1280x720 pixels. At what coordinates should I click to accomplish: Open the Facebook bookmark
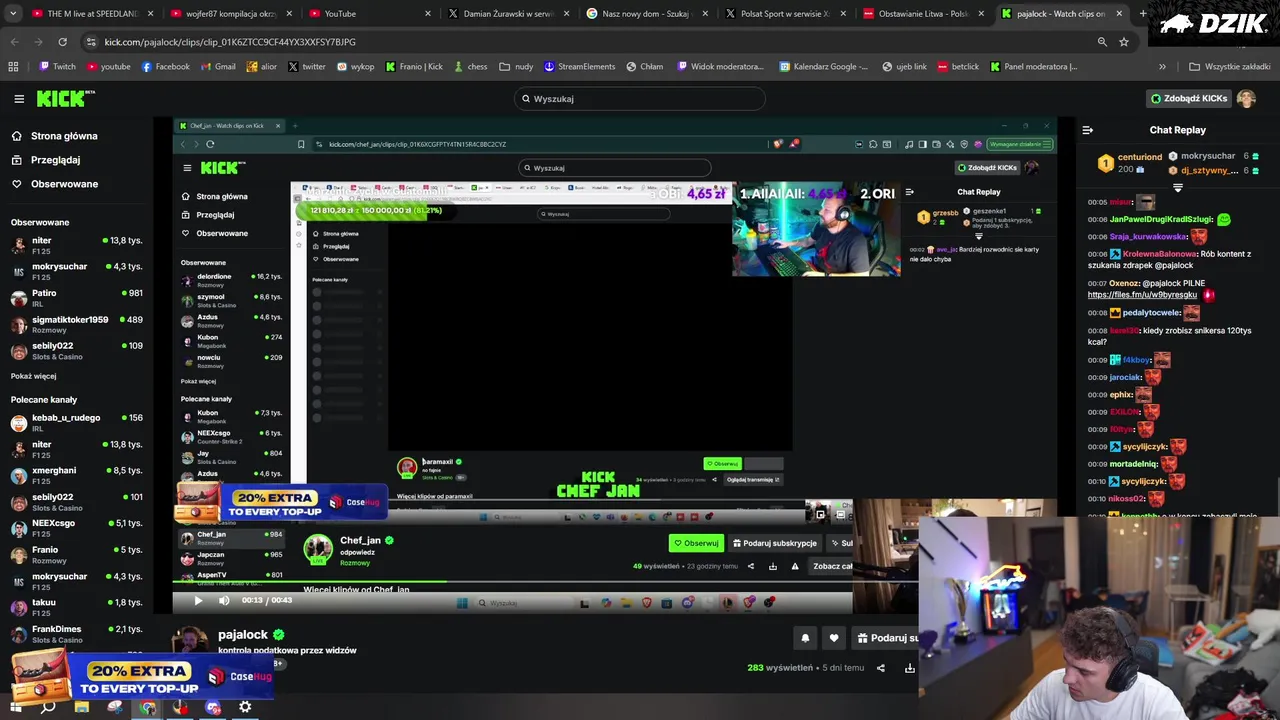(x=165, y=67)
